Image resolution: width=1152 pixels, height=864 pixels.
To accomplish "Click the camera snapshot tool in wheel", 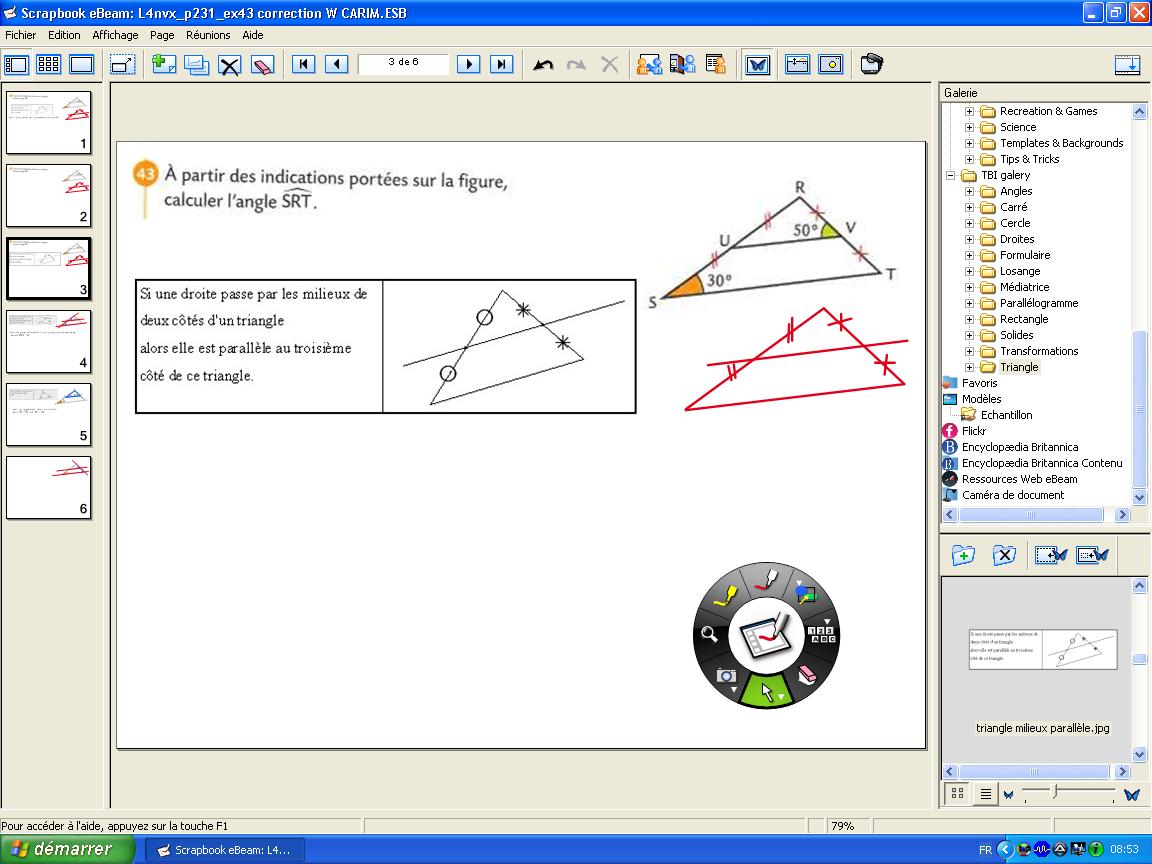I will point(727,675).
